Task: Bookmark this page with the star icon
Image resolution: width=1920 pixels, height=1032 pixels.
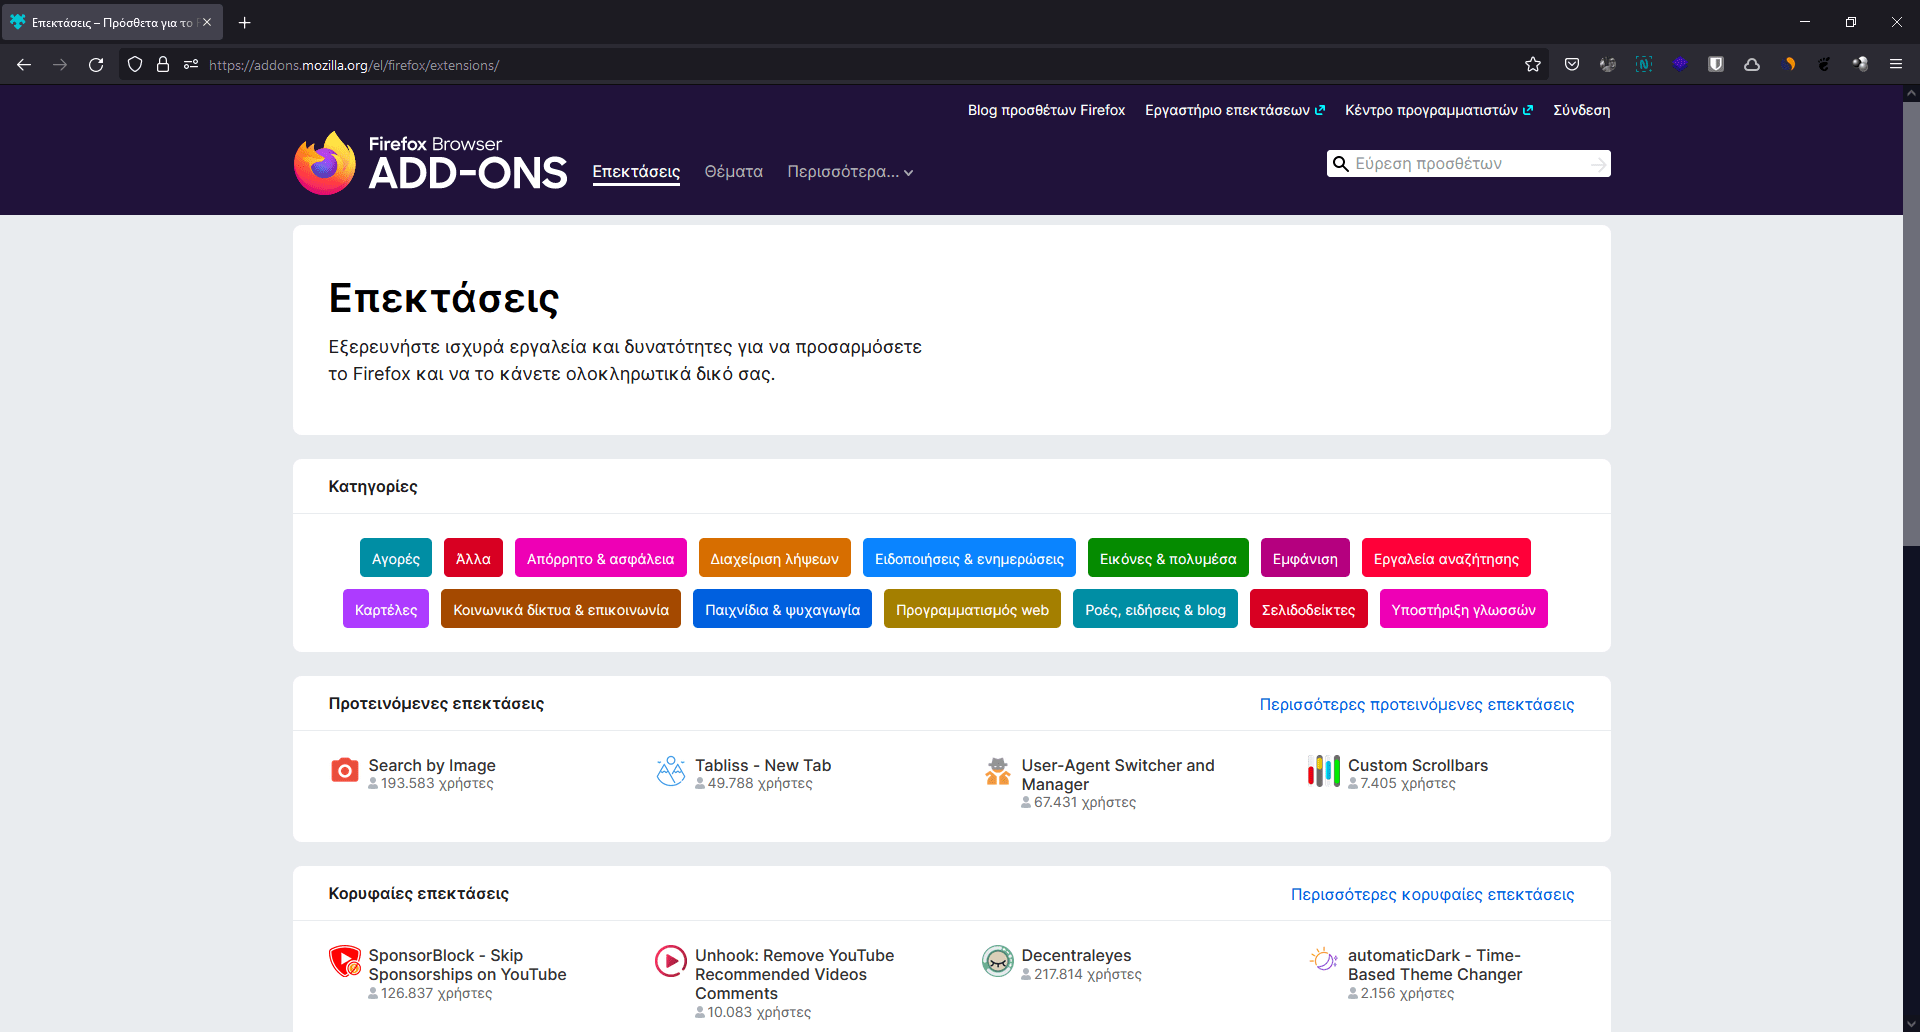Action: [1532, 65]
